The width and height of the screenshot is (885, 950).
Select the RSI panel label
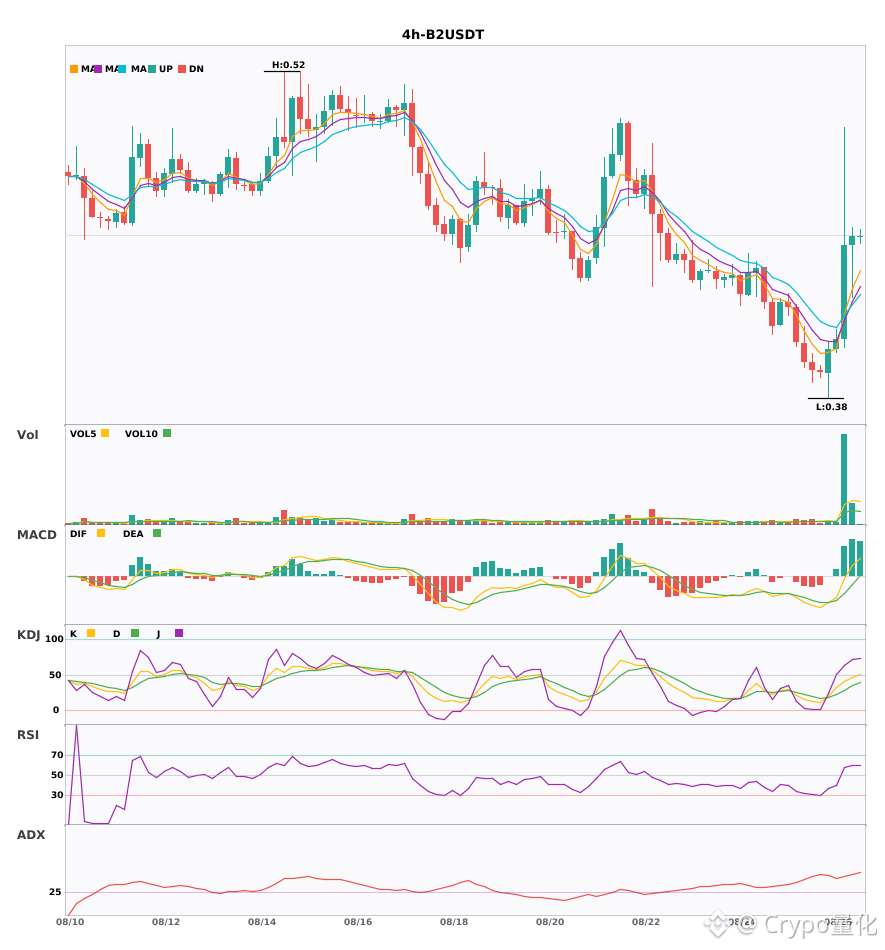tap(28, 735)
